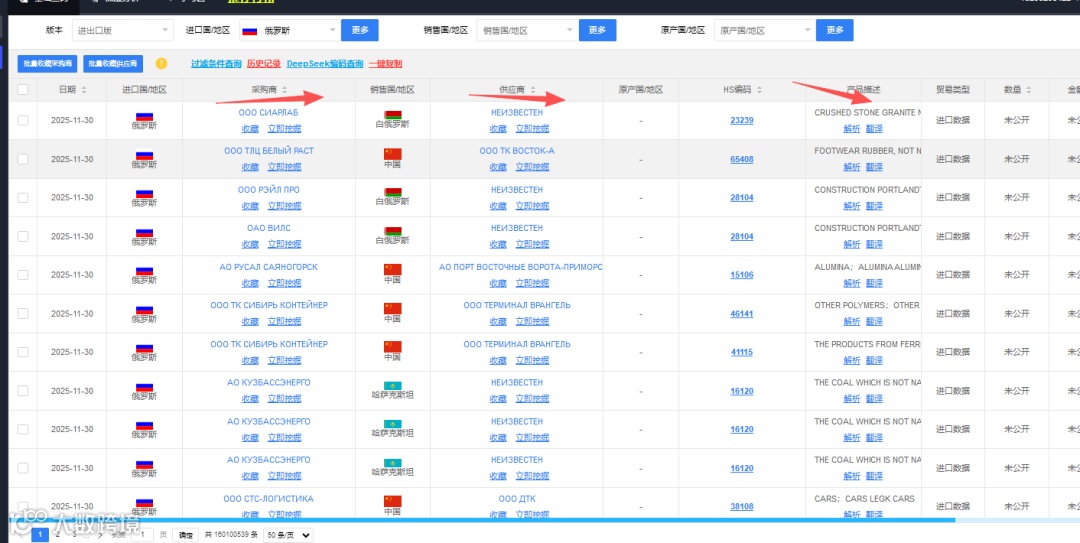Open buyer ООО СТС-ЛОГИСТИКА
The height and width of the screenshot is (543, 1080).
click(x=269, y=498)
